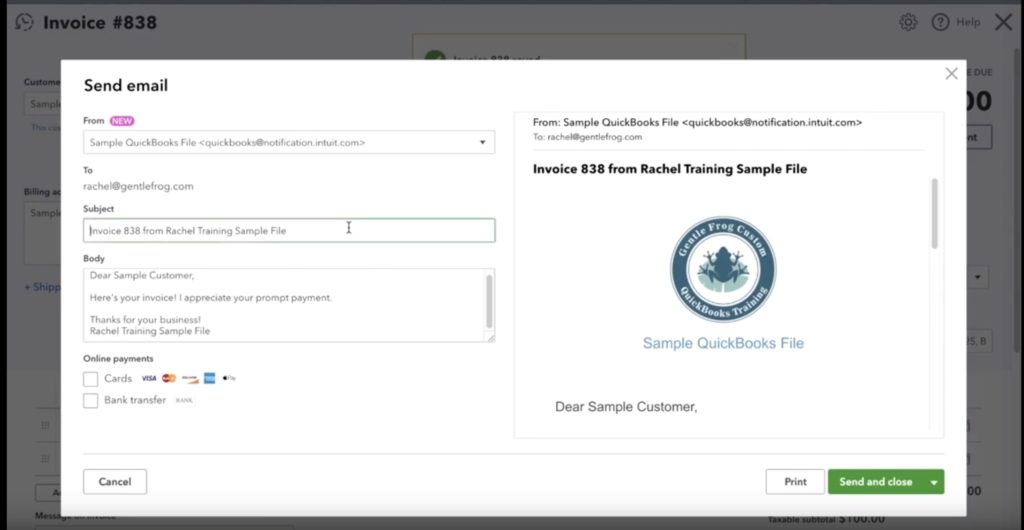Click the Print button
Image resolution: width=1024 pixels, height=530 pixels.
(x=795, y=482)
